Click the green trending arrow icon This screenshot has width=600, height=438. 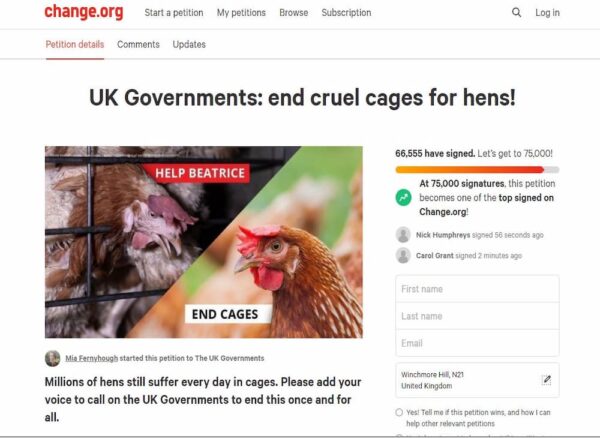403,197
